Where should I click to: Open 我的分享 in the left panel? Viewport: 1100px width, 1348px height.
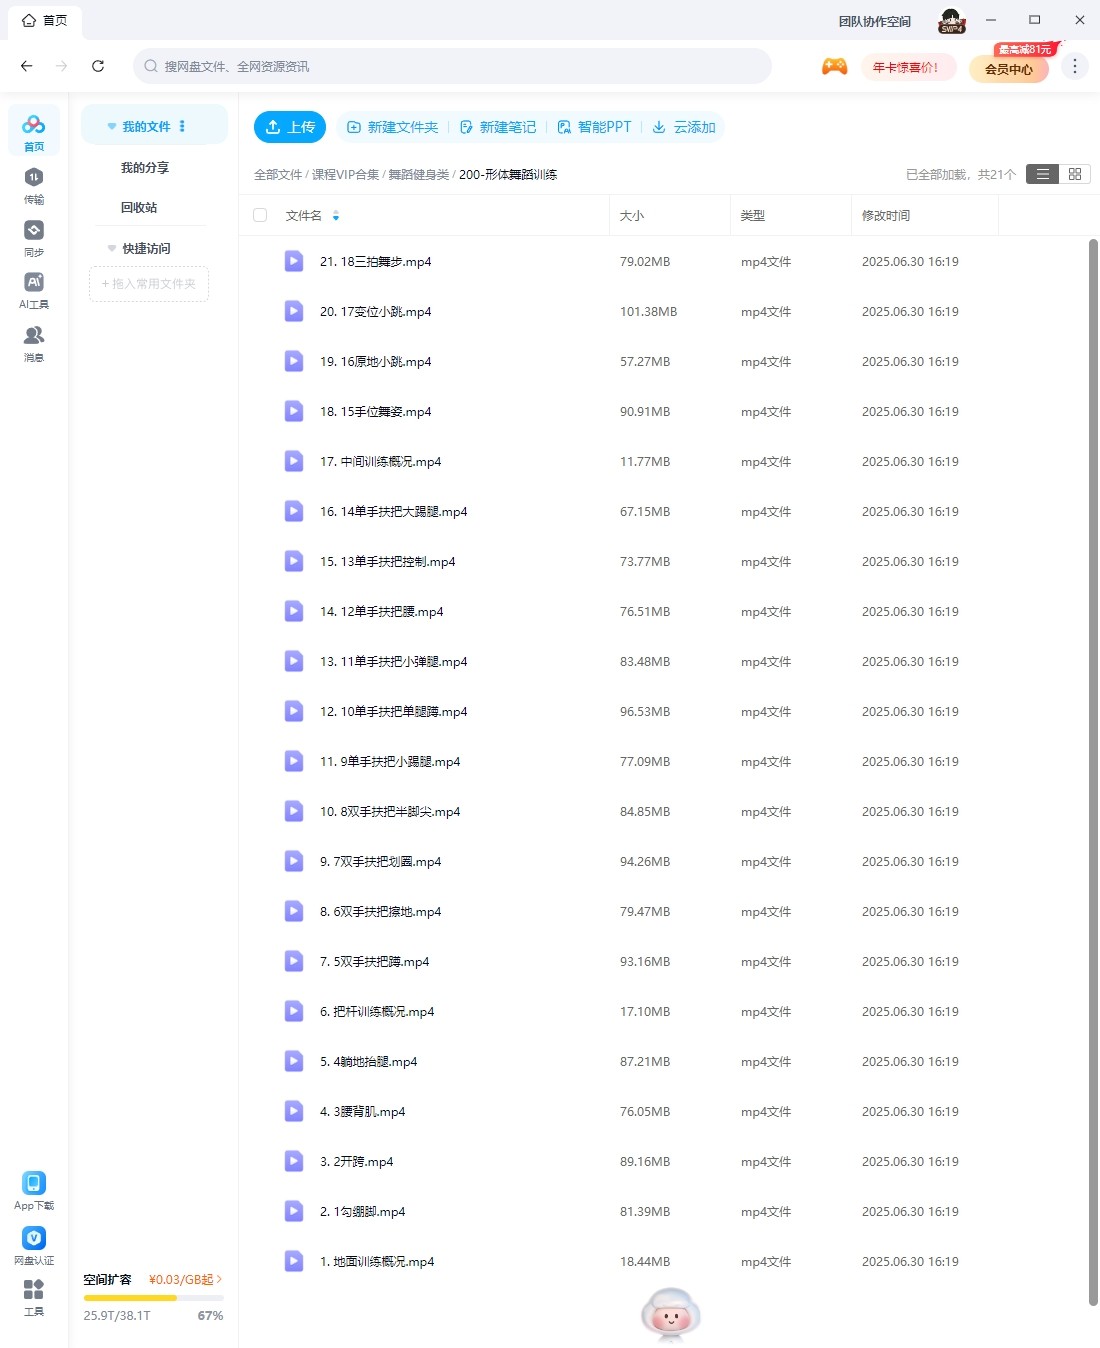coord(145,168)
